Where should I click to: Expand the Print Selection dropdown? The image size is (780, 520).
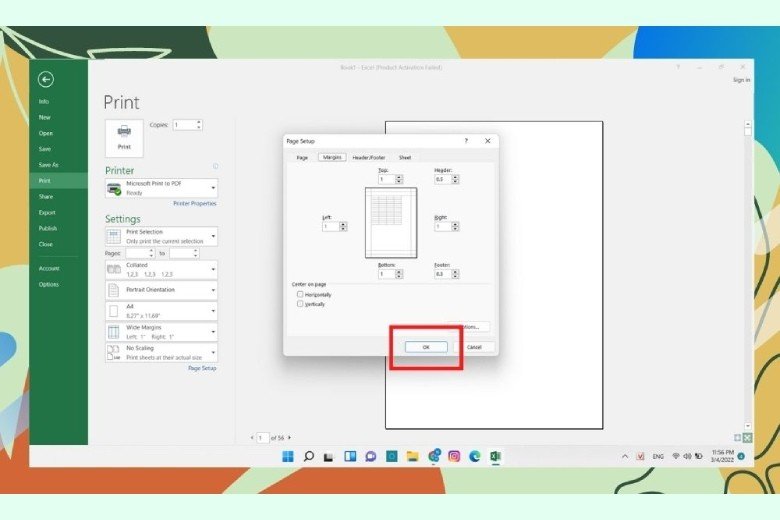click(162, 236)
